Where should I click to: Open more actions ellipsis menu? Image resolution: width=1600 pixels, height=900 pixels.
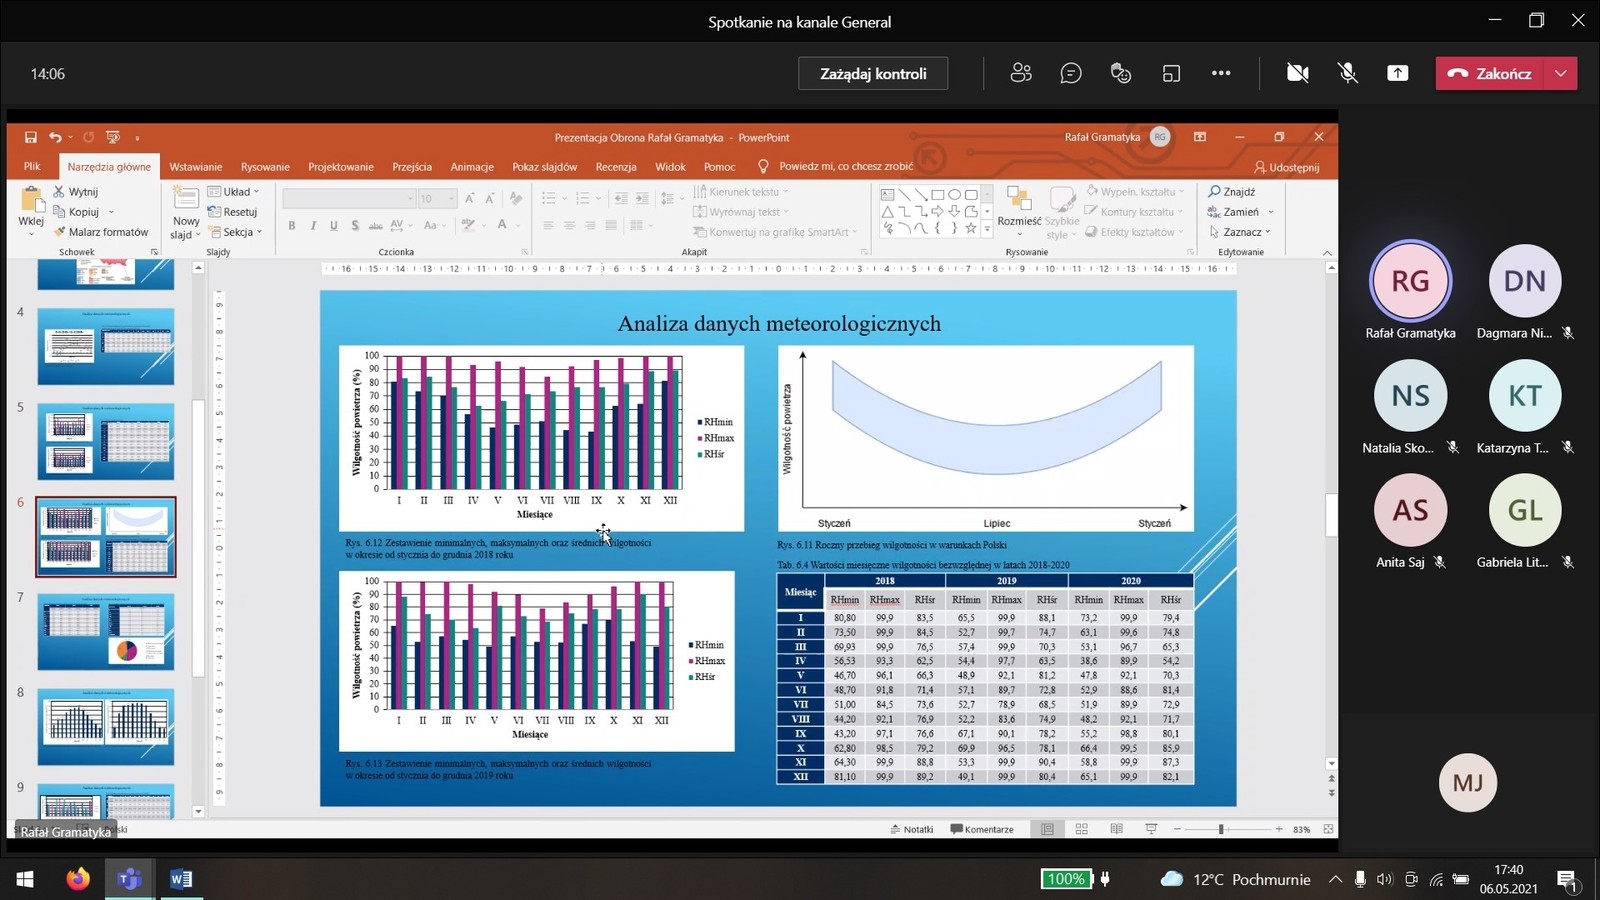click(x=1221, y=73)
